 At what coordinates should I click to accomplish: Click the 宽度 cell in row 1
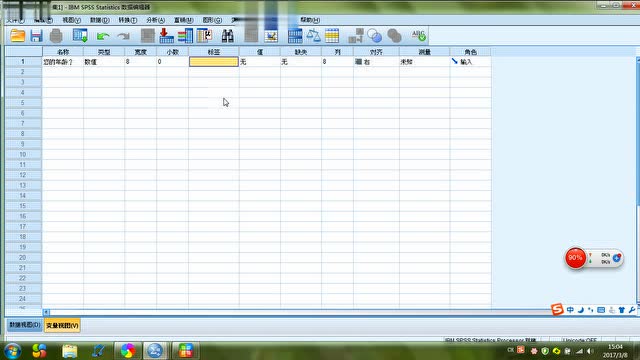click(140, 62)
